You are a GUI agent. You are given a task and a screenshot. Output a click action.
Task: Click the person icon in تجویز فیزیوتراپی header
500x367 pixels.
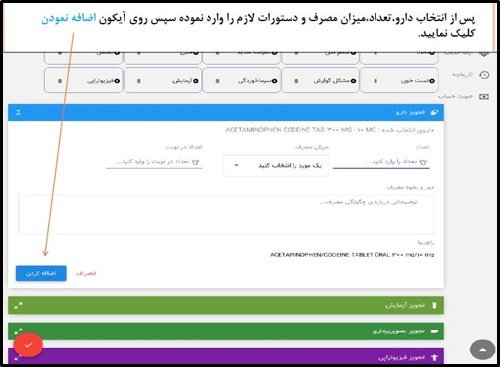coord(434,357)
